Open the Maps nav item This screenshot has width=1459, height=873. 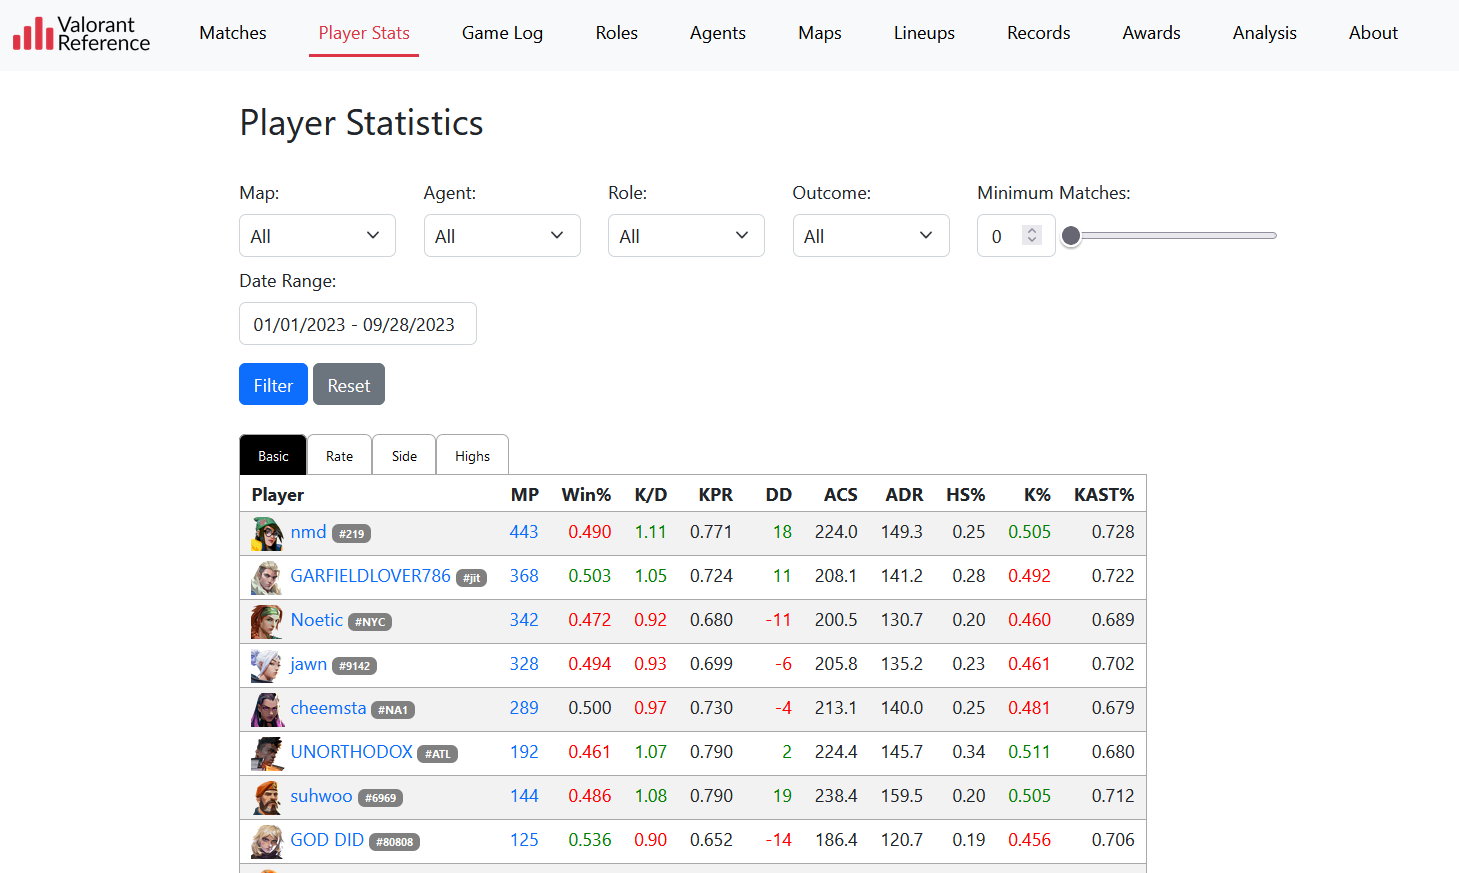(x=820, y=33)
